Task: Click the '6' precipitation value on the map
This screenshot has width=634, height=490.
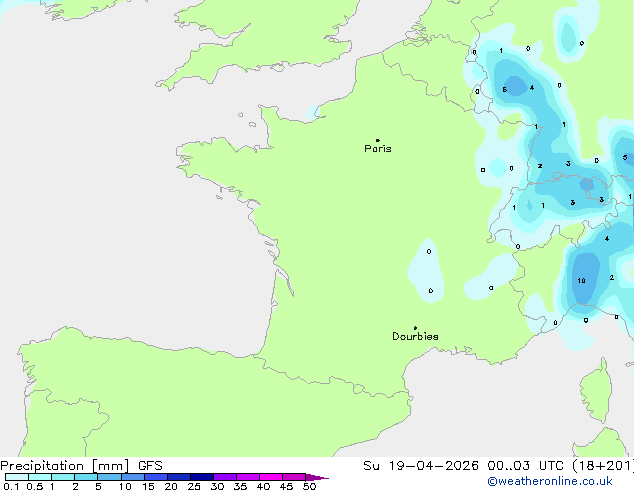Action: point(505,89)
